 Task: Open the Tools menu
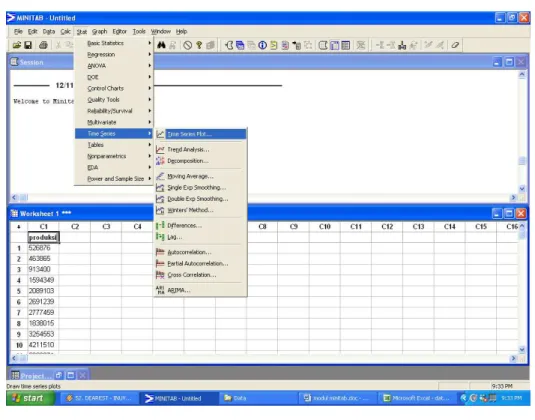pos(139,31)
